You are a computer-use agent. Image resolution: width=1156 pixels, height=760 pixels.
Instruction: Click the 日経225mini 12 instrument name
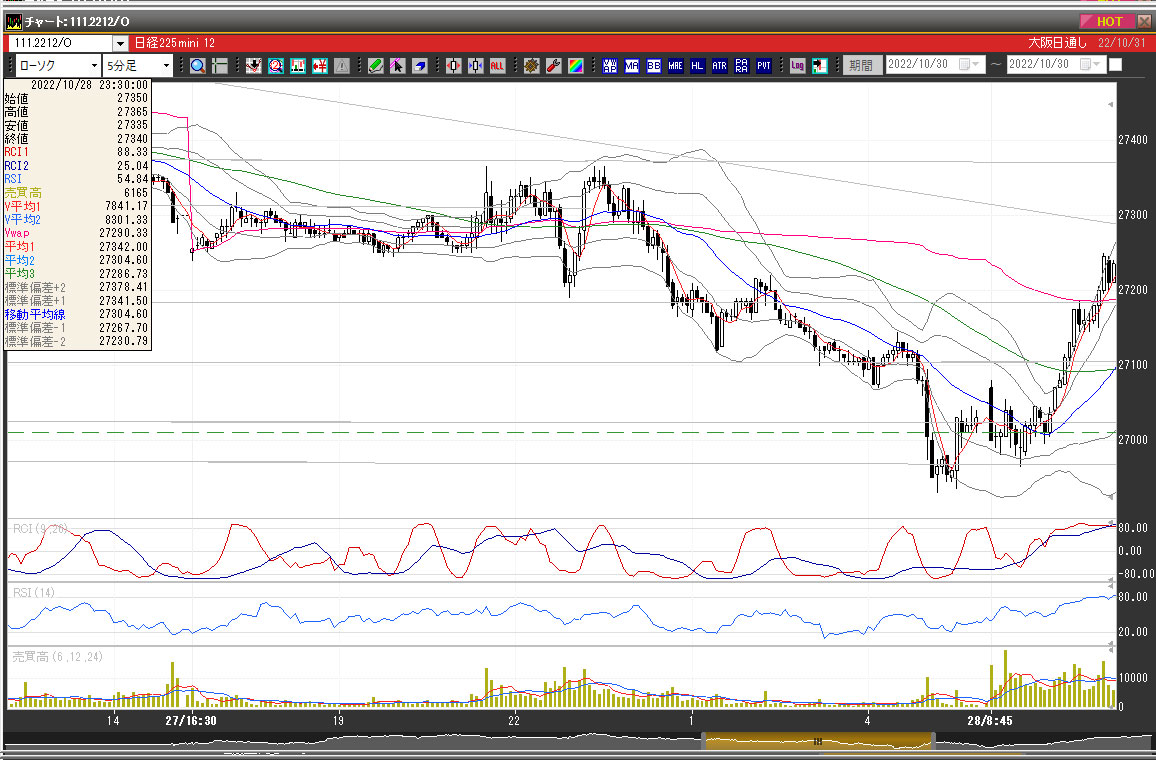(175, 43)
